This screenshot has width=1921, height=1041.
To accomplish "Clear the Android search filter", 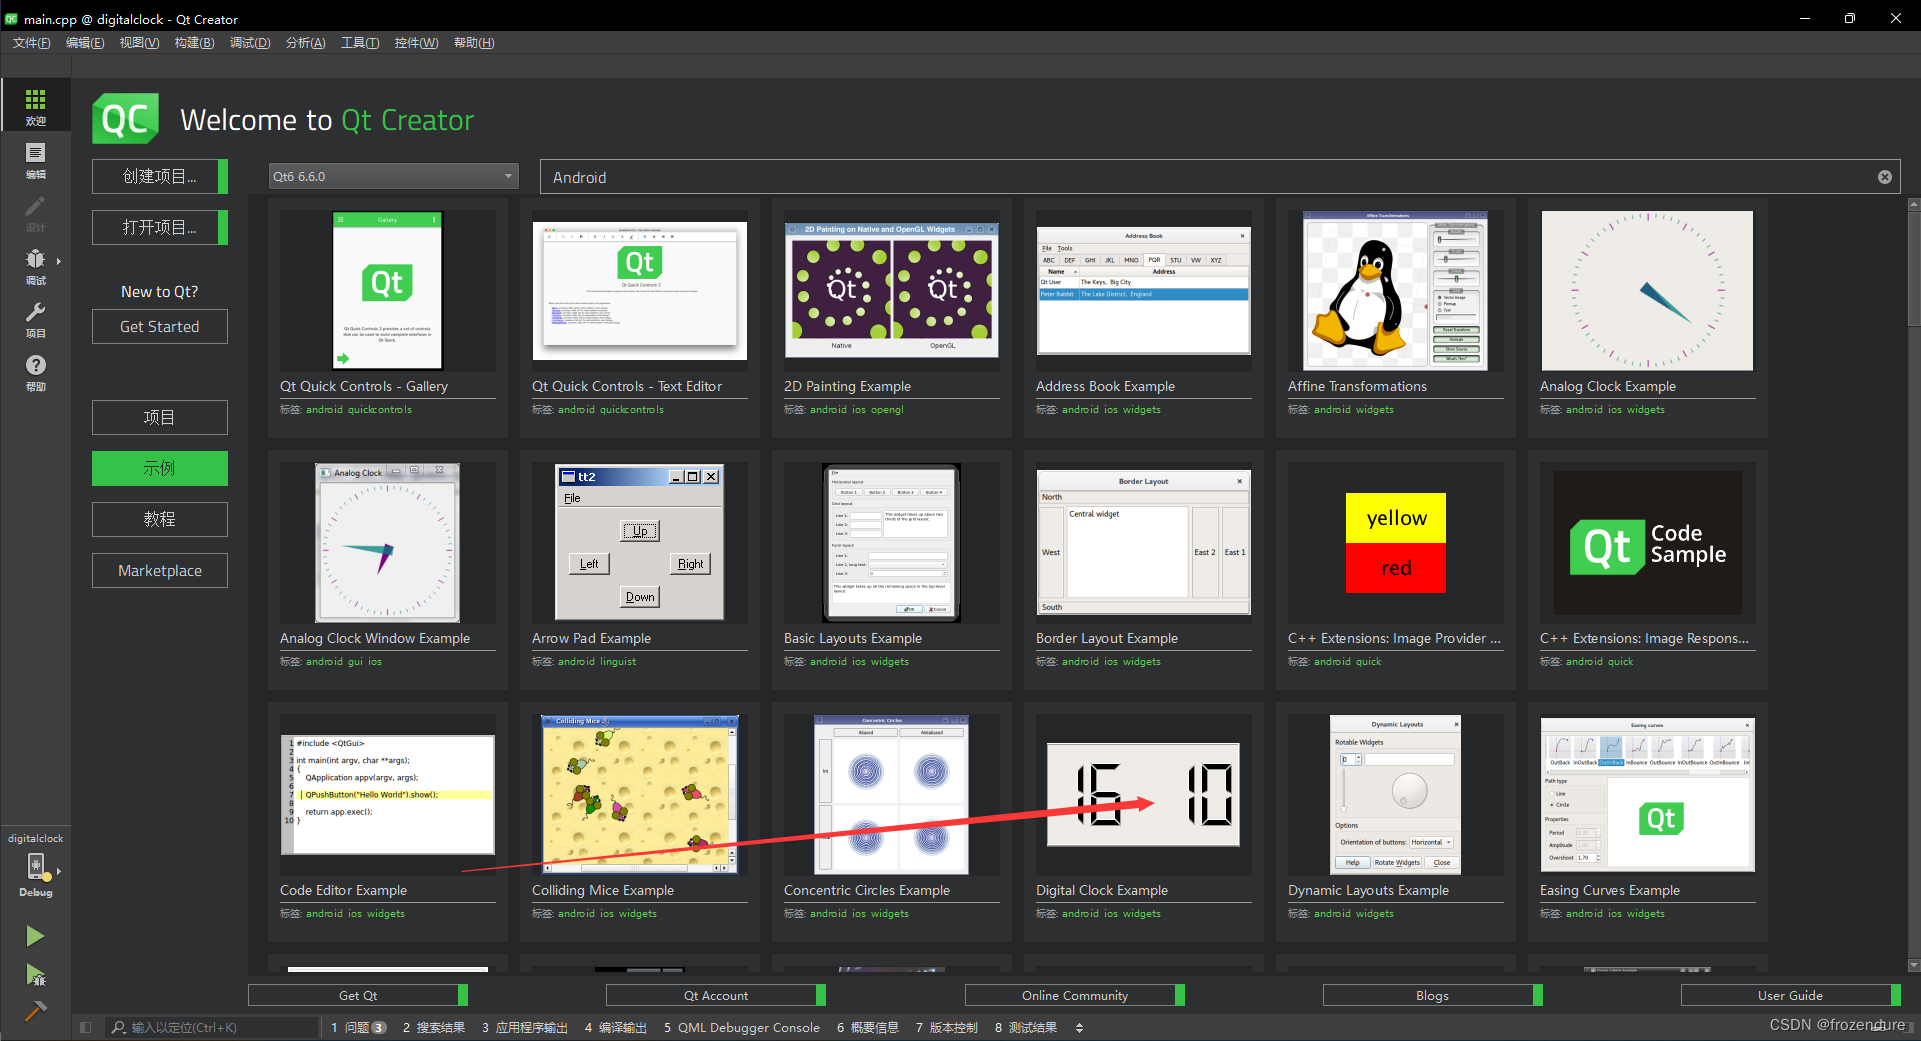I will click(1884, 177).
